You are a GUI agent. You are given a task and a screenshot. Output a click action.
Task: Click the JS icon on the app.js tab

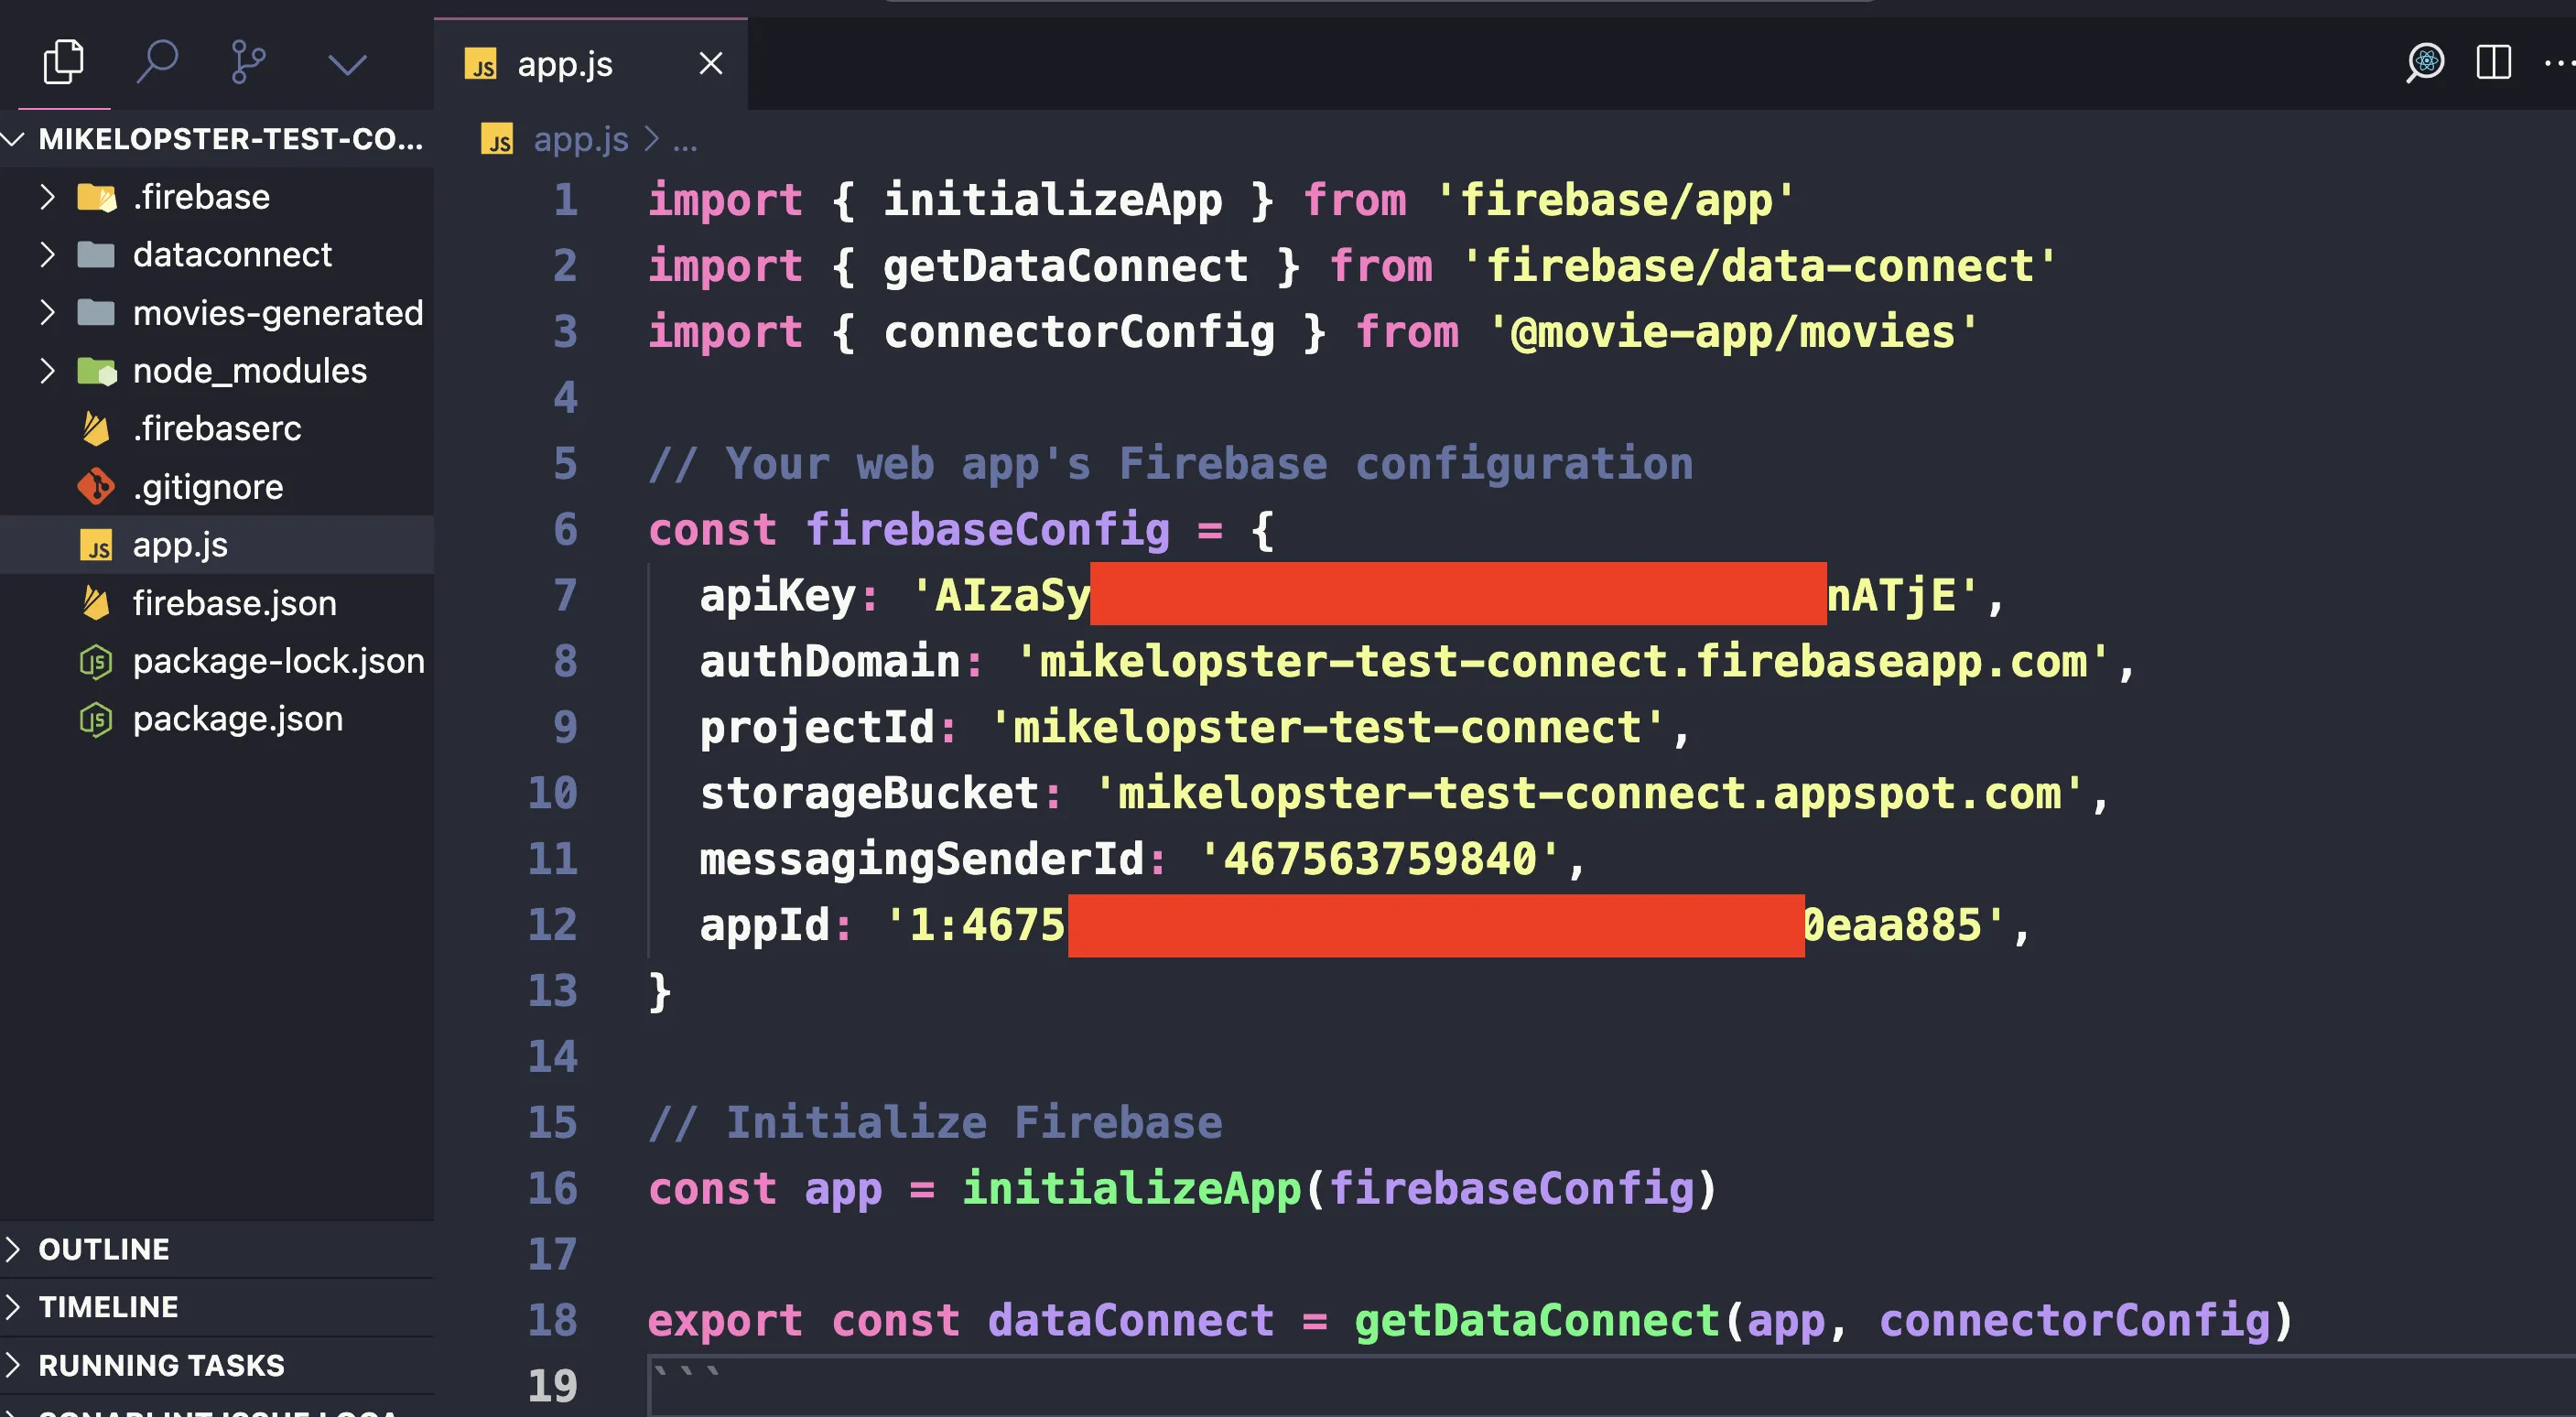[481, 64]
